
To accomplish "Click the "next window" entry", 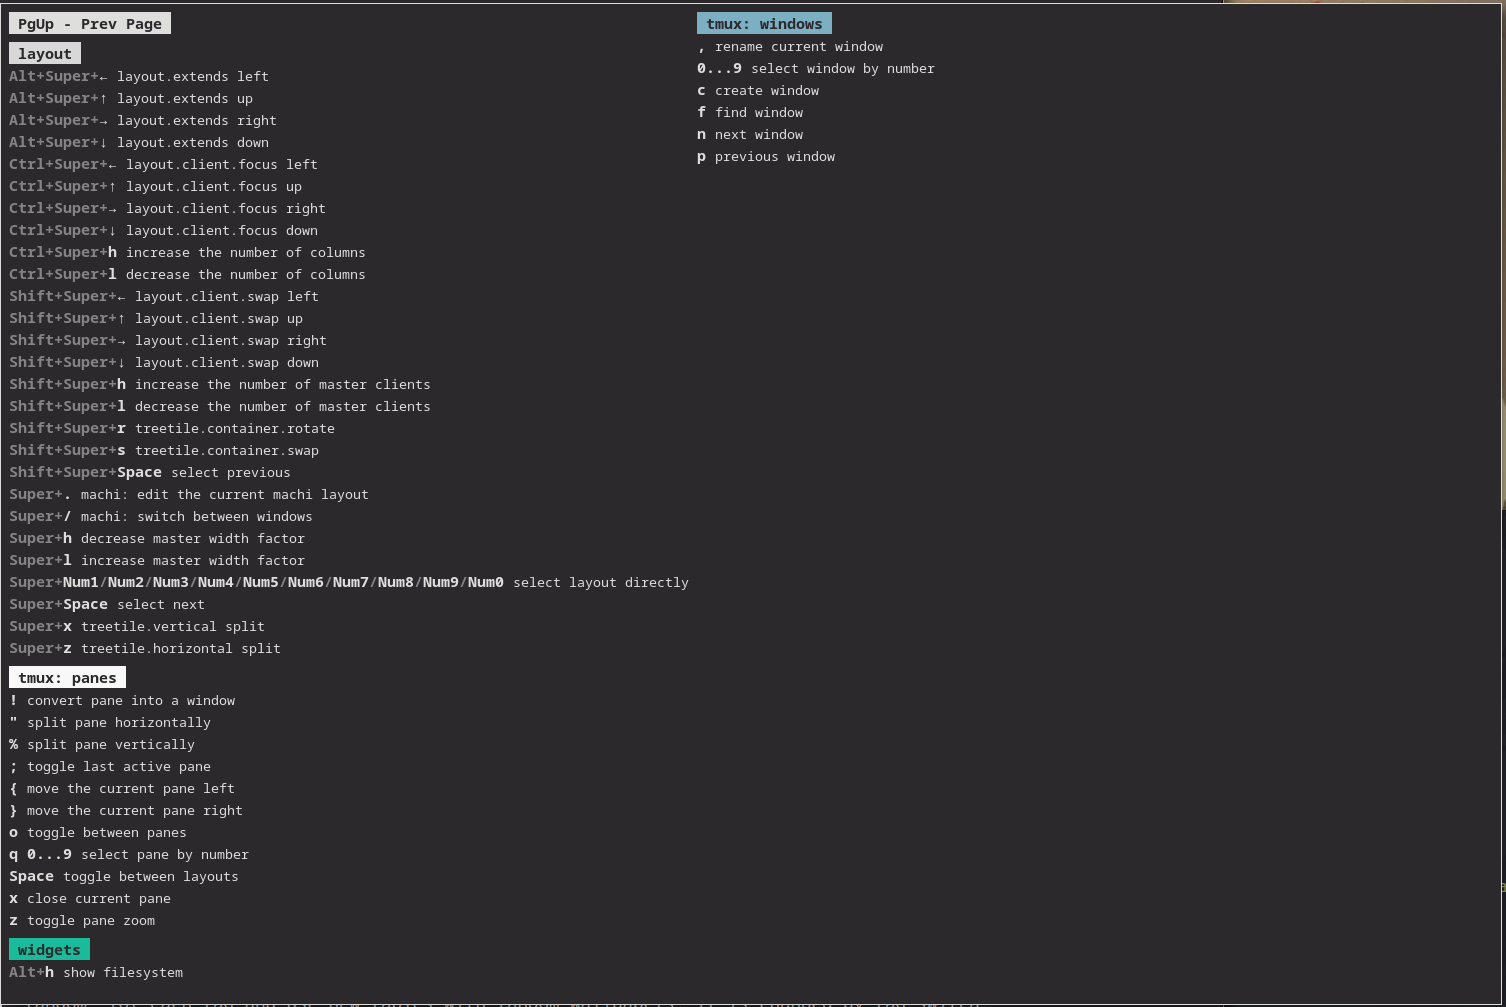I will [x=749, y=134].
